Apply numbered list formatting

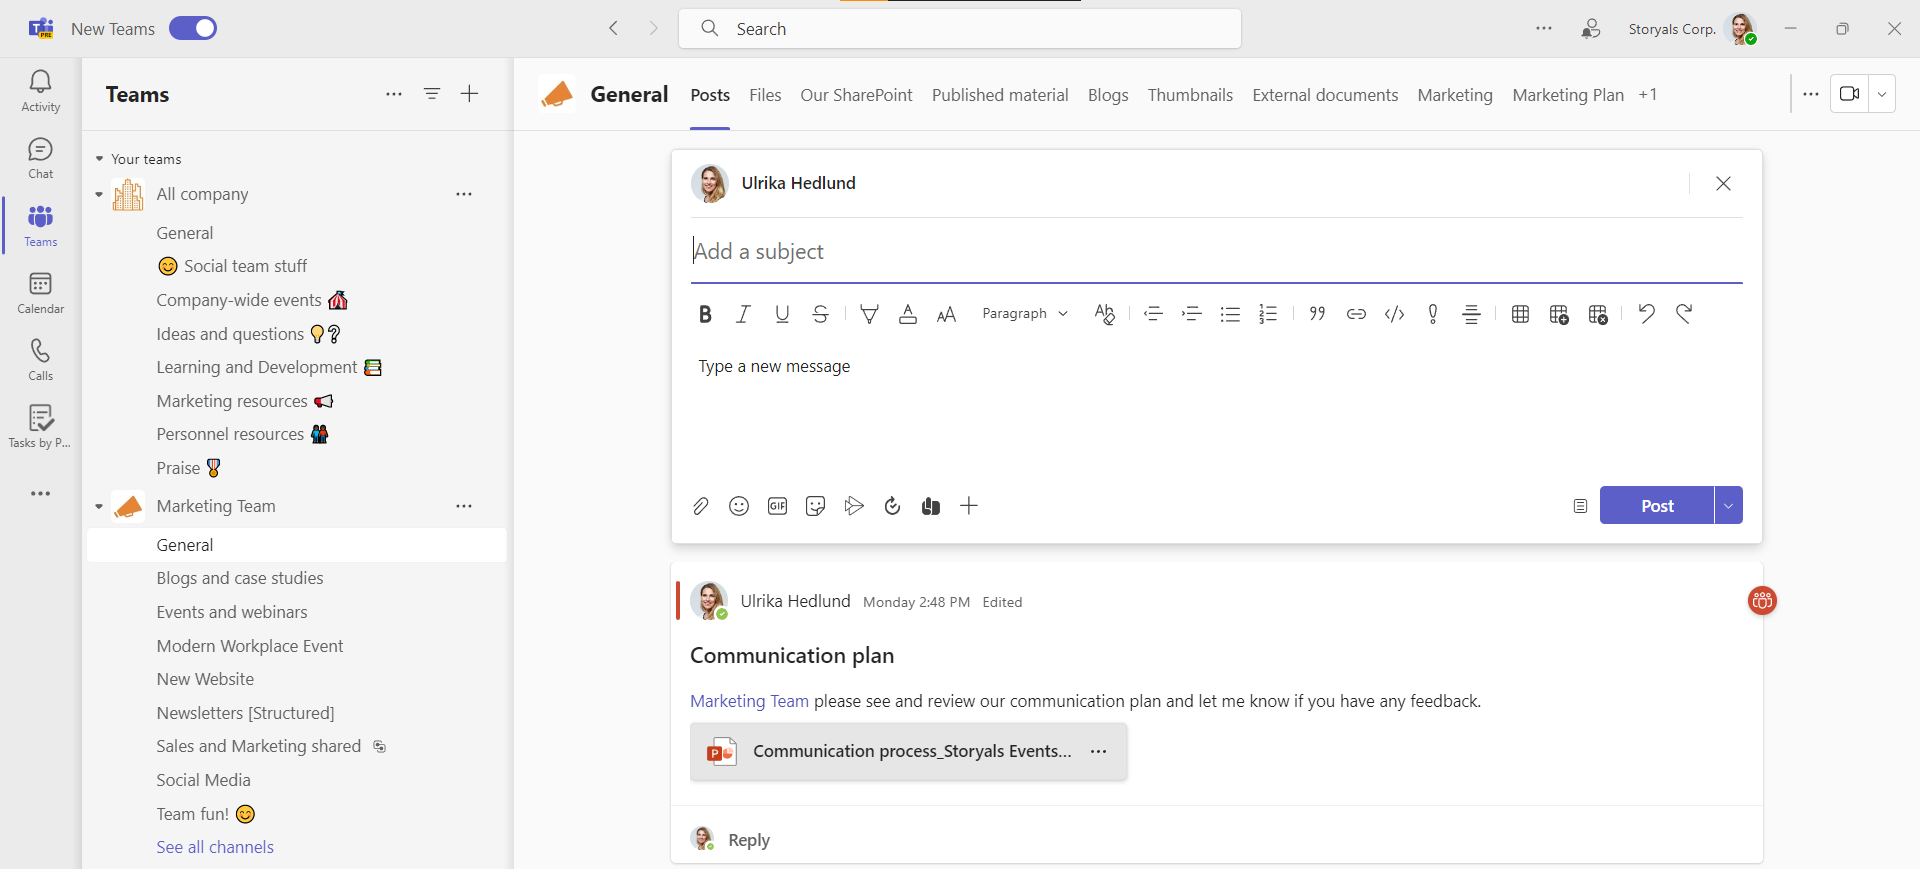(1268, 314)
